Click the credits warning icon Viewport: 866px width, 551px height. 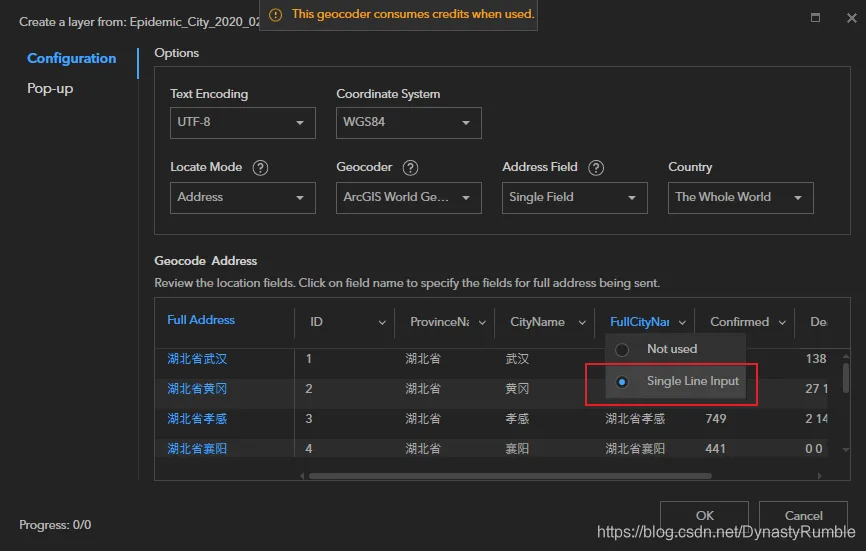point(275,15)
